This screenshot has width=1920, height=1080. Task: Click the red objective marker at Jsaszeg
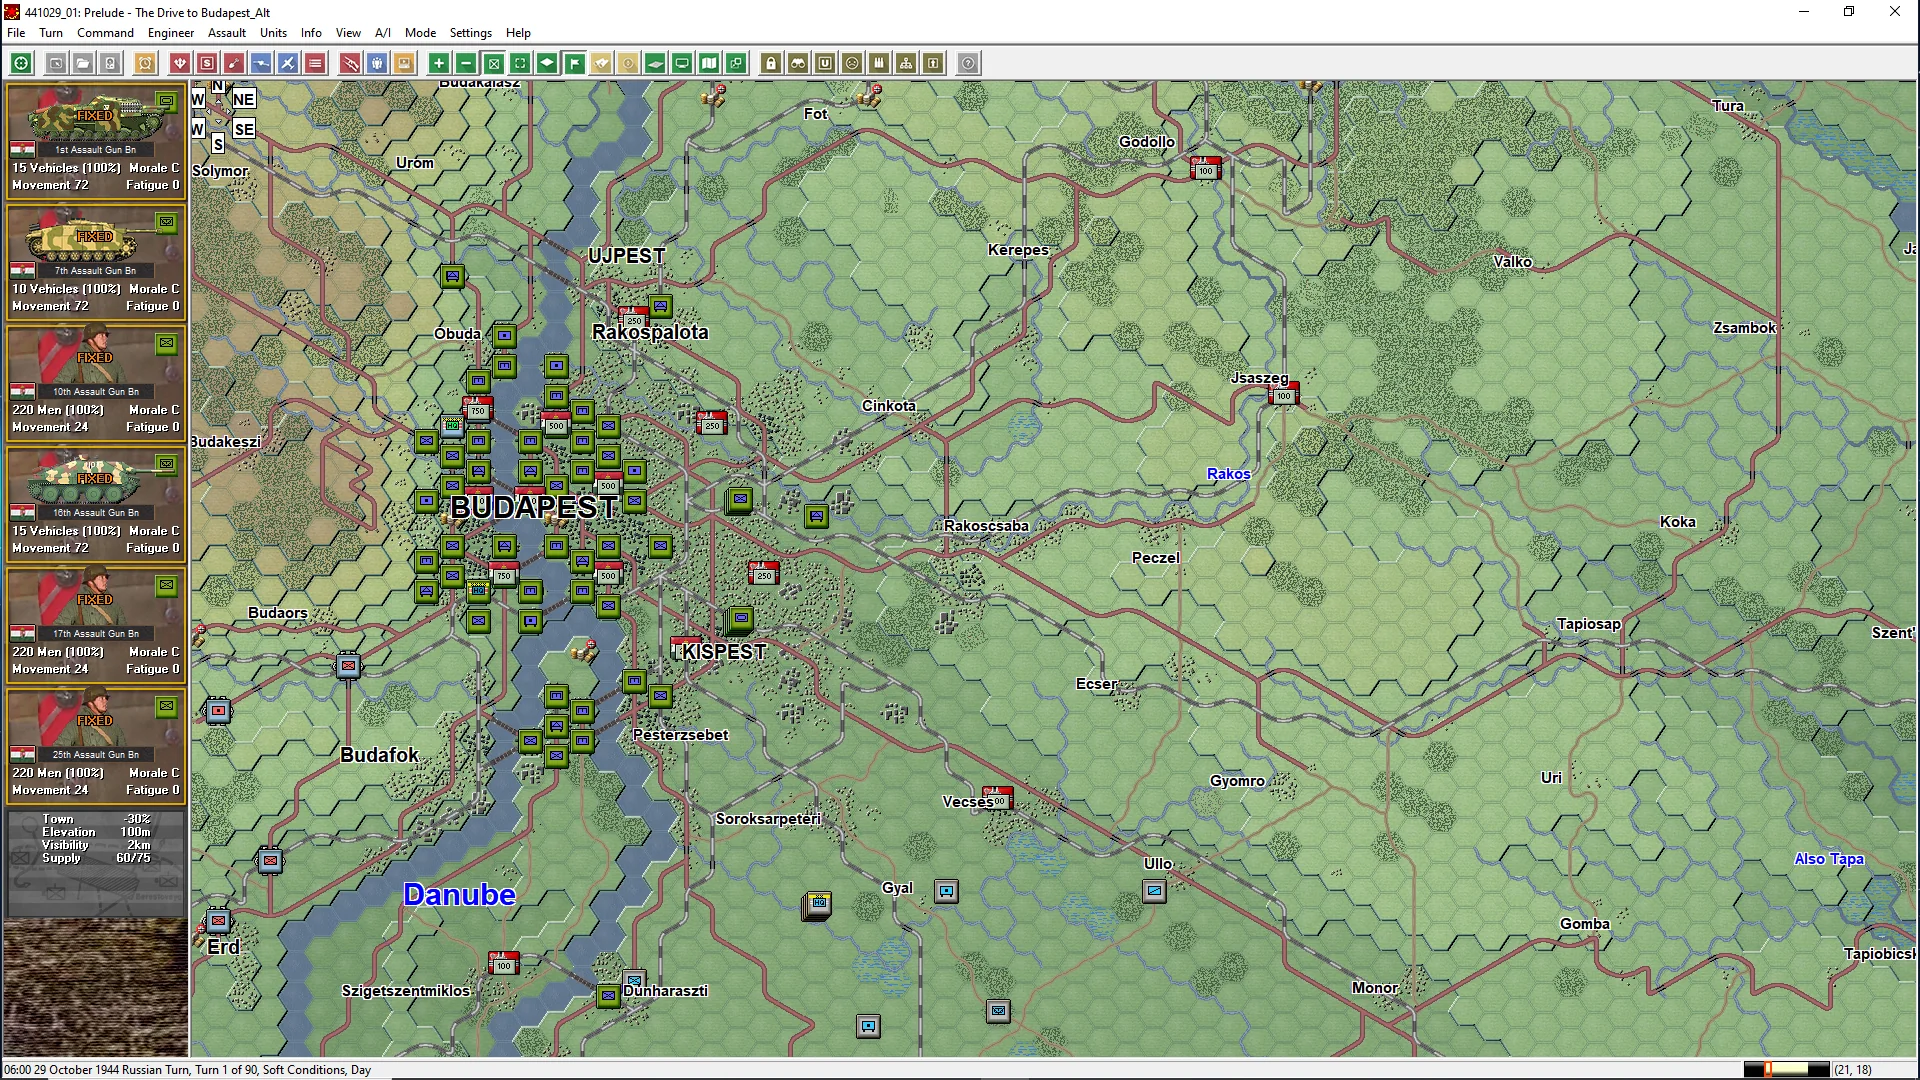1284,394
